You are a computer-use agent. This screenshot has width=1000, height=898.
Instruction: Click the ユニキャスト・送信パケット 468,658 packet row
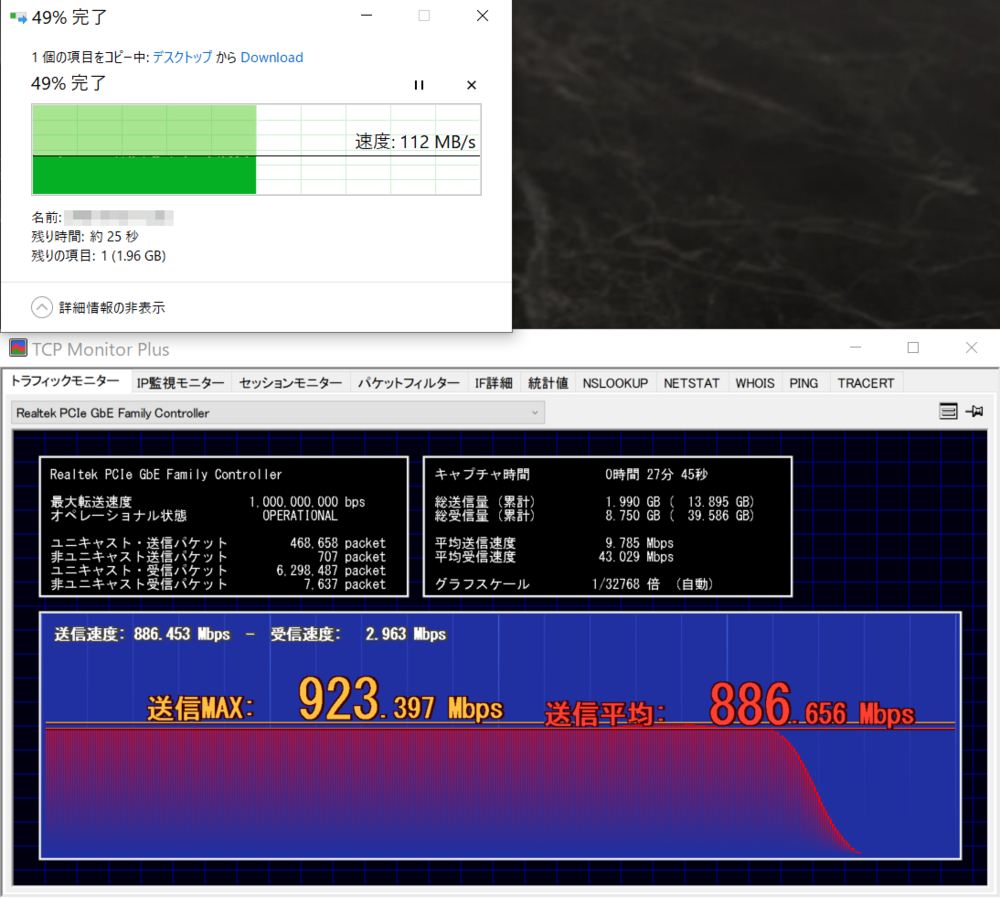click(218, 543)
